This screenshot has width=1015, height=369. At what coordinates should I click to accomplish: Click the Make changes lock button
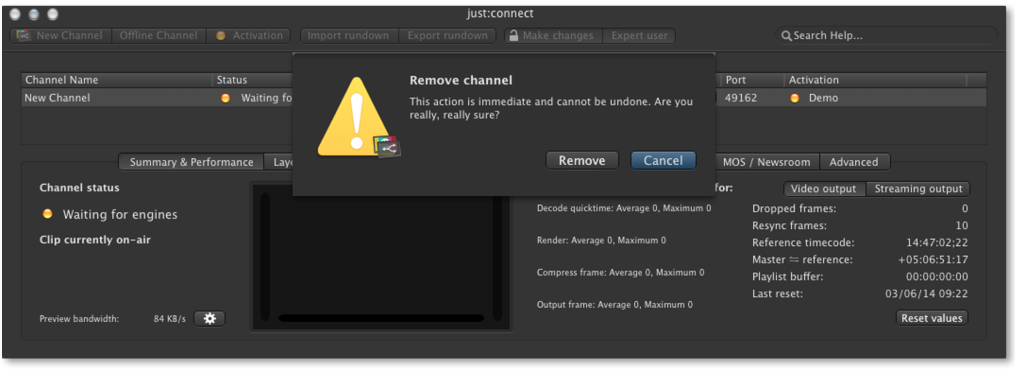pos(553,36)
